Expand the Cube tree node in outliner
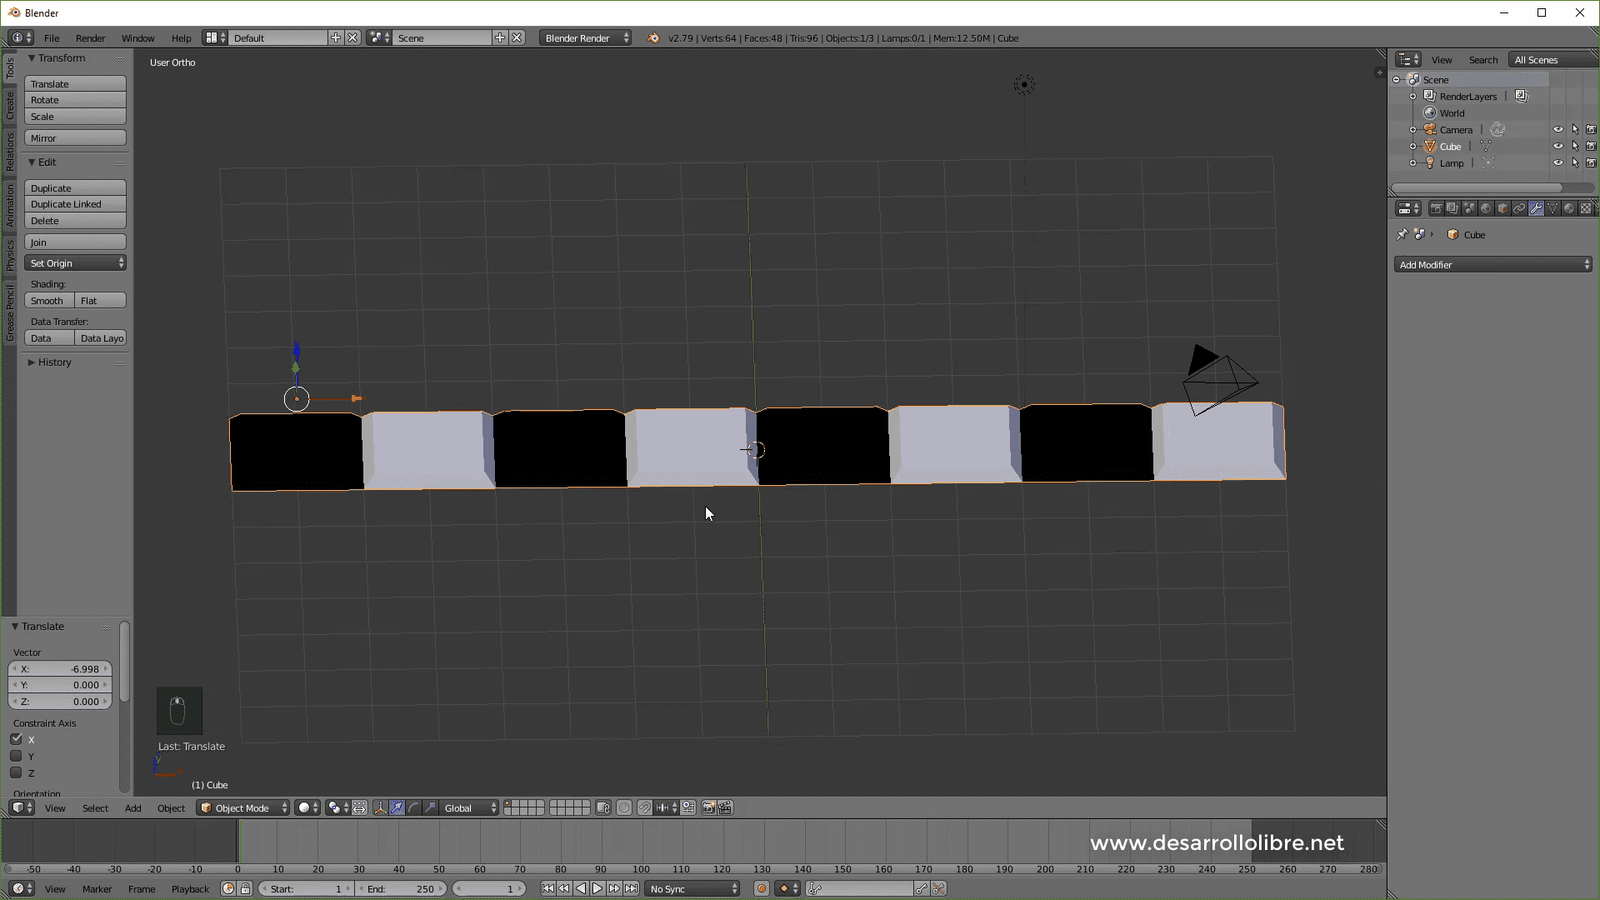This screenshot has width=1600, height=900. (x=1413, y=146)
